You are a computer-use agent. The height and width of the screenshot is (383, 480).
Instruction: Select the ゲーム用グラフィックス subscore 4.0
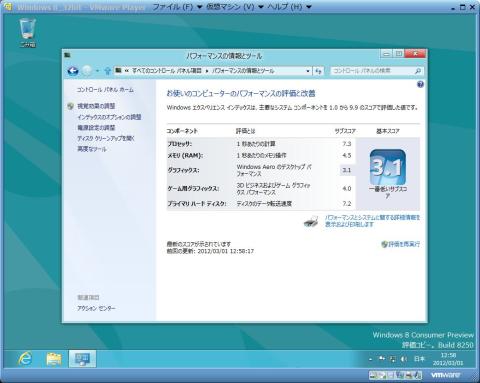(x=347, y=189)
